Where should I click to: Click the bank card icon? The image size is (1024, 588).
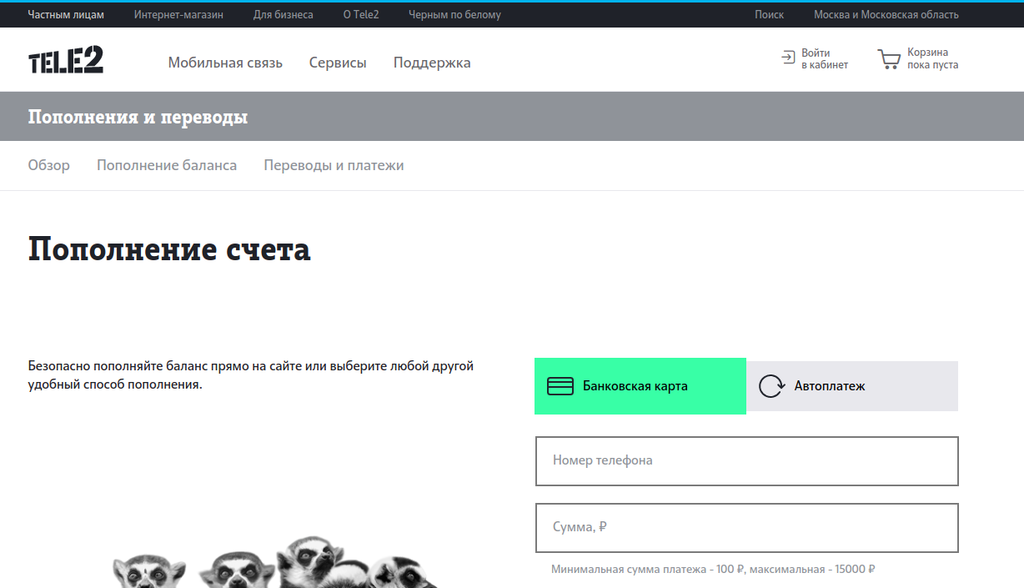(x=560, y=386)
